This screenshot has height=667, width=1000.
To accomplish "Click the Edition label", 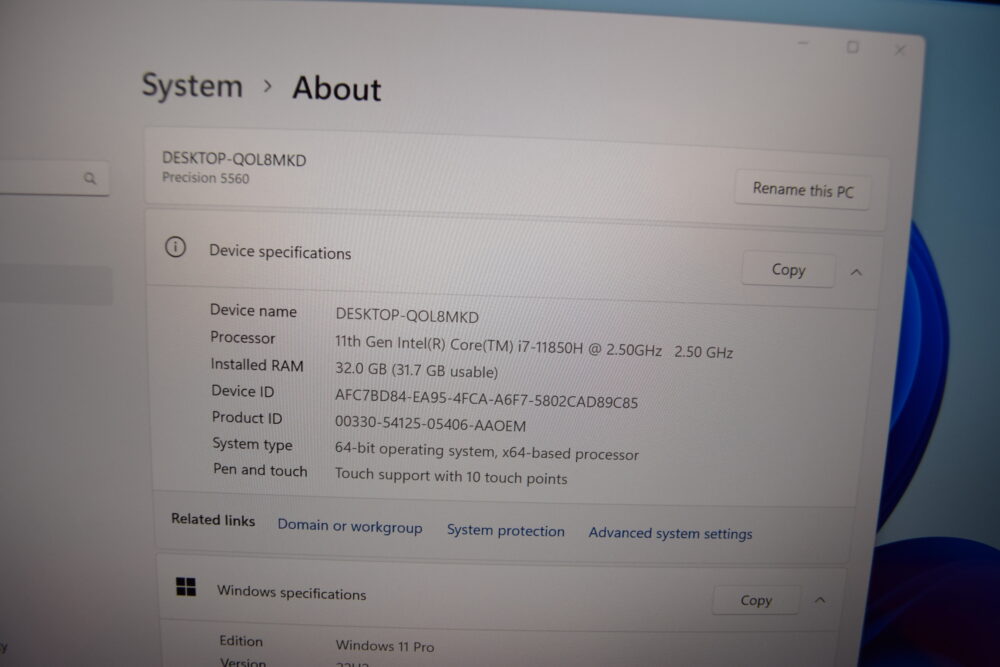I will coord(241,641).
